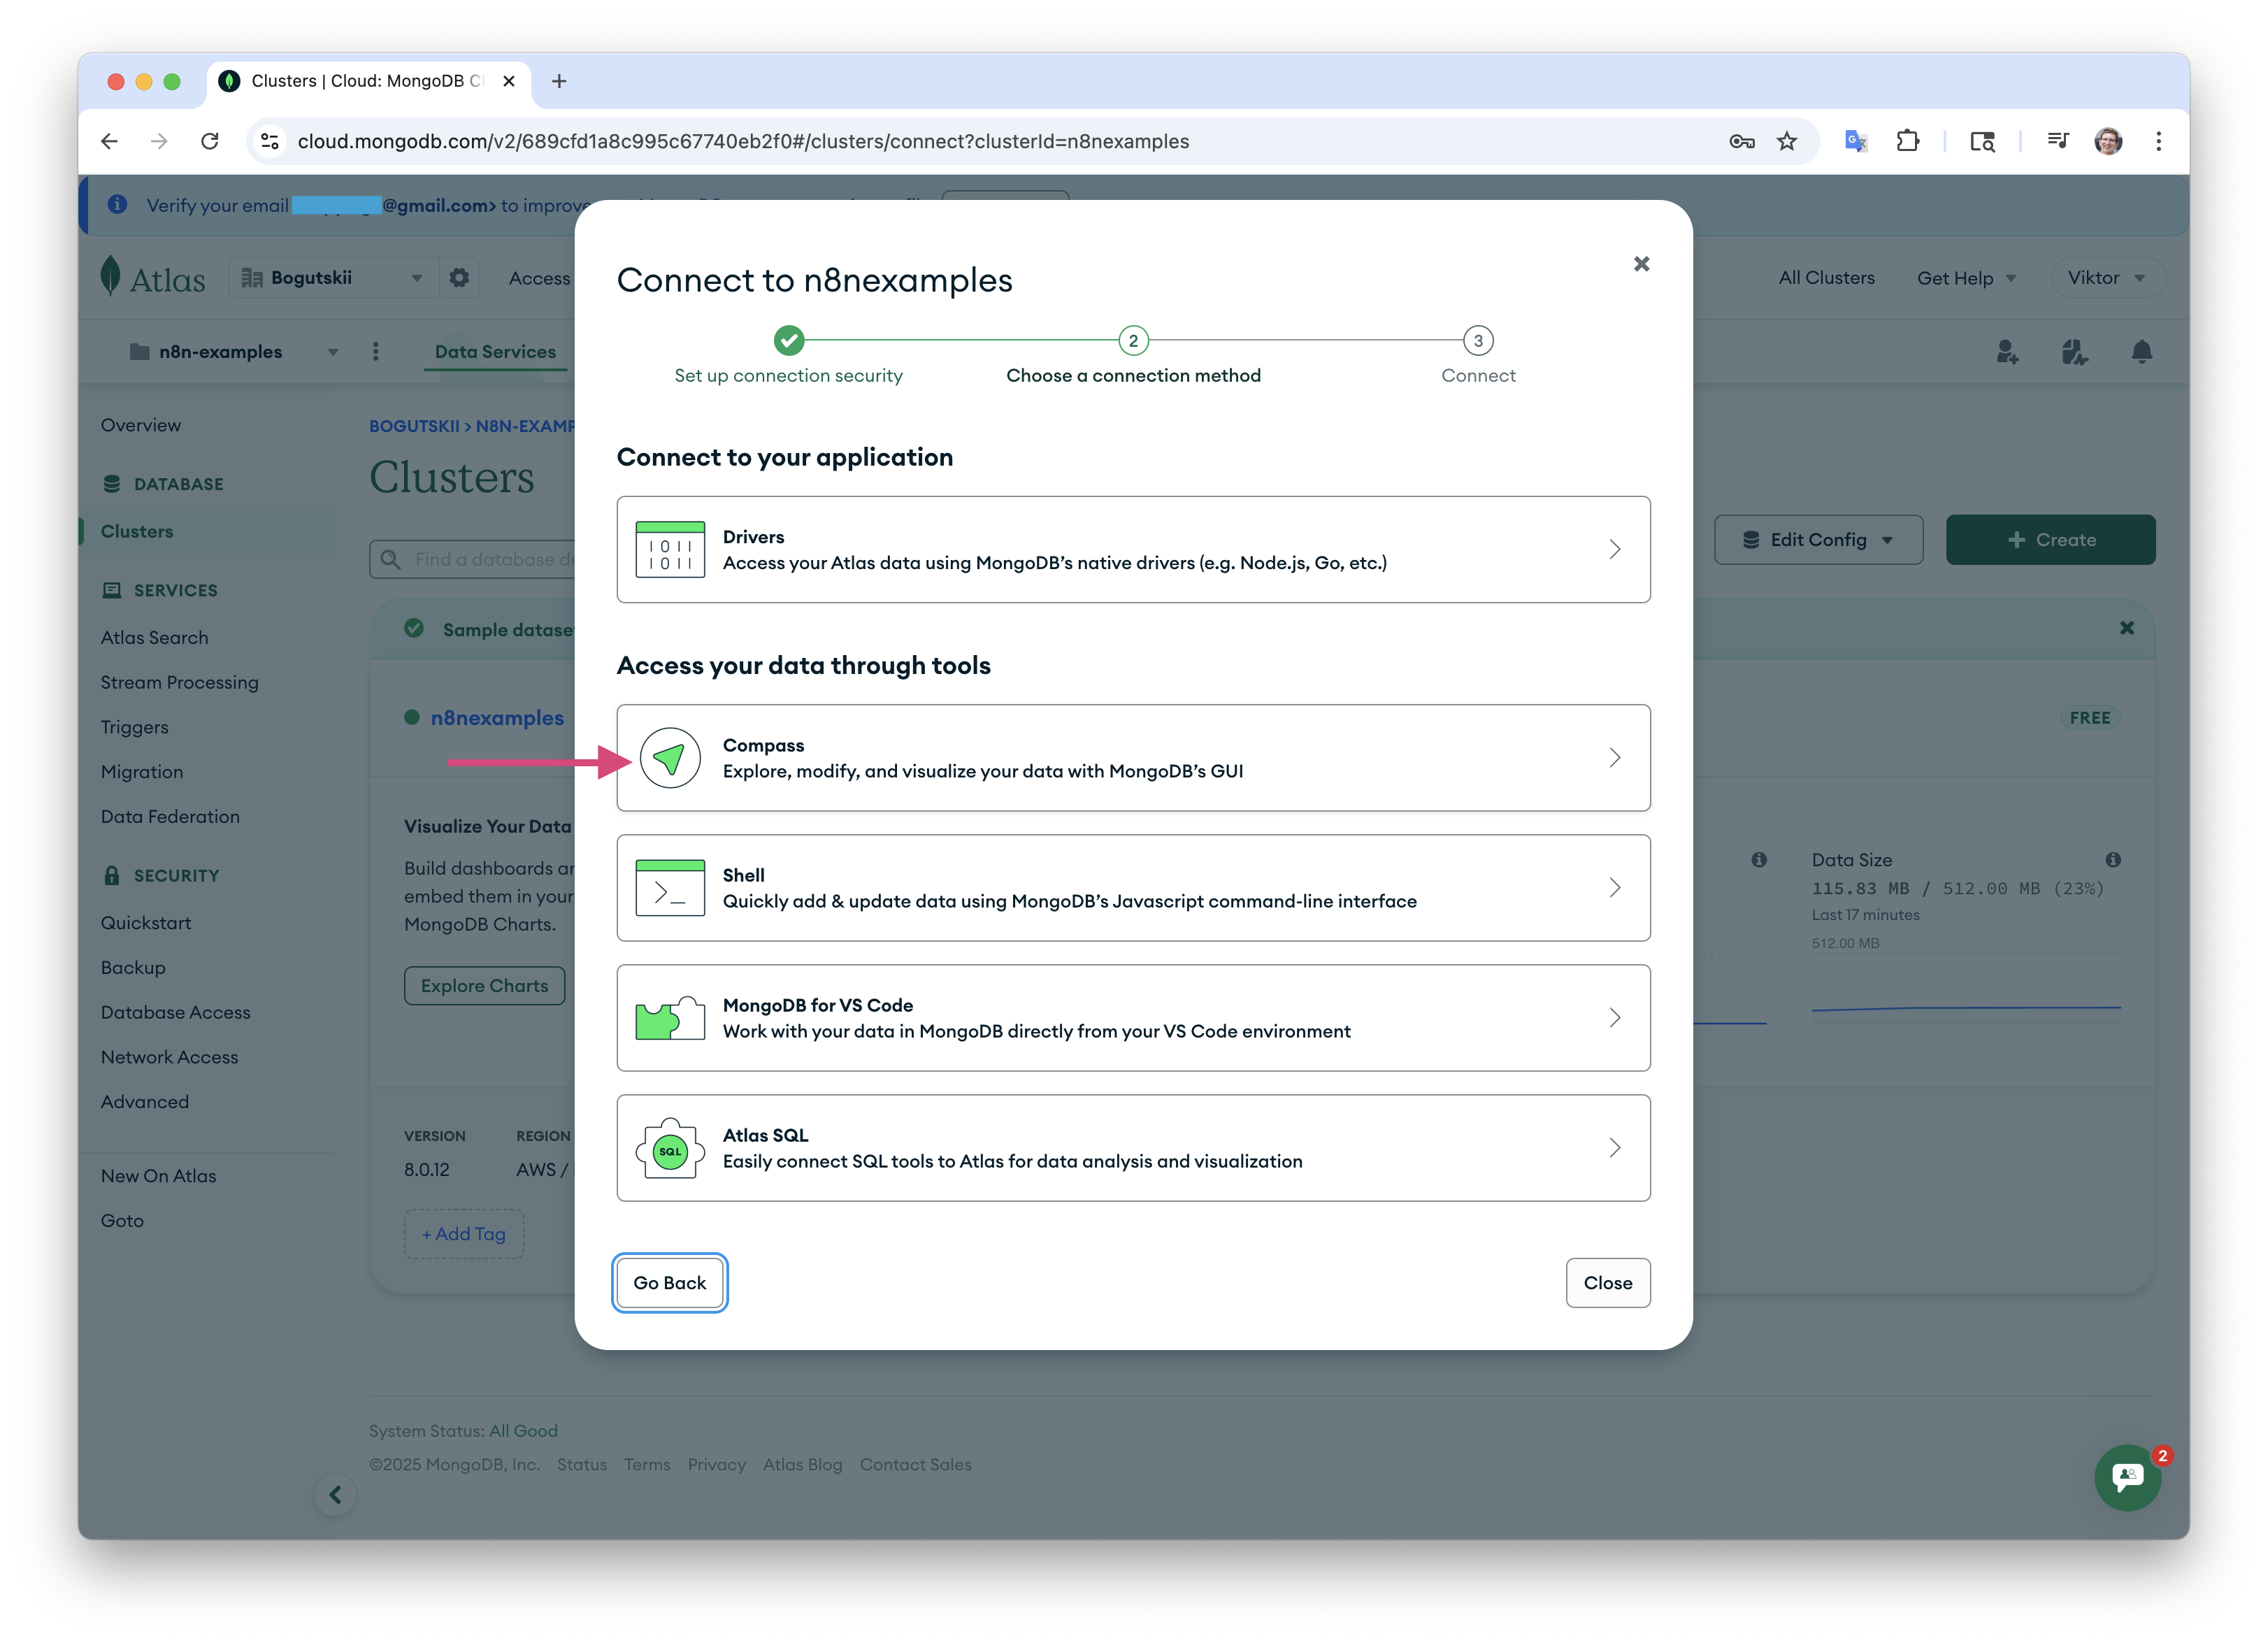Open organization settings gear icon
This screenshot has width=2268, height=1643.
tap(459, 278)
